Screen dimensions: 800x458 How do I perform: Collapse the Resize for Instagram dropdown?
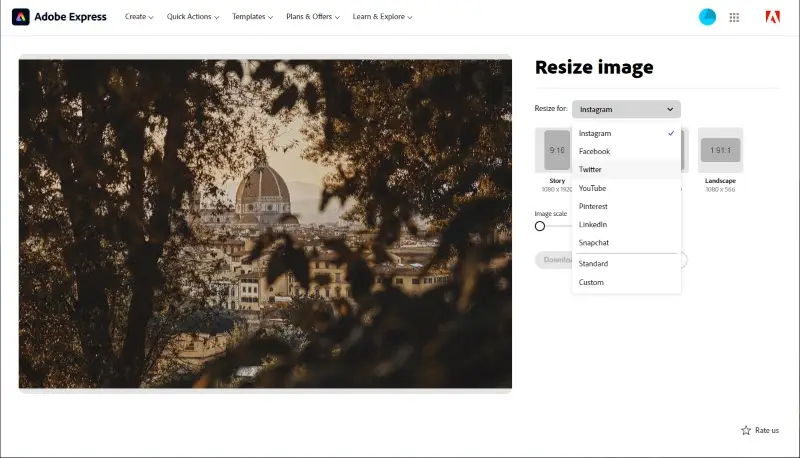point(626,109)
